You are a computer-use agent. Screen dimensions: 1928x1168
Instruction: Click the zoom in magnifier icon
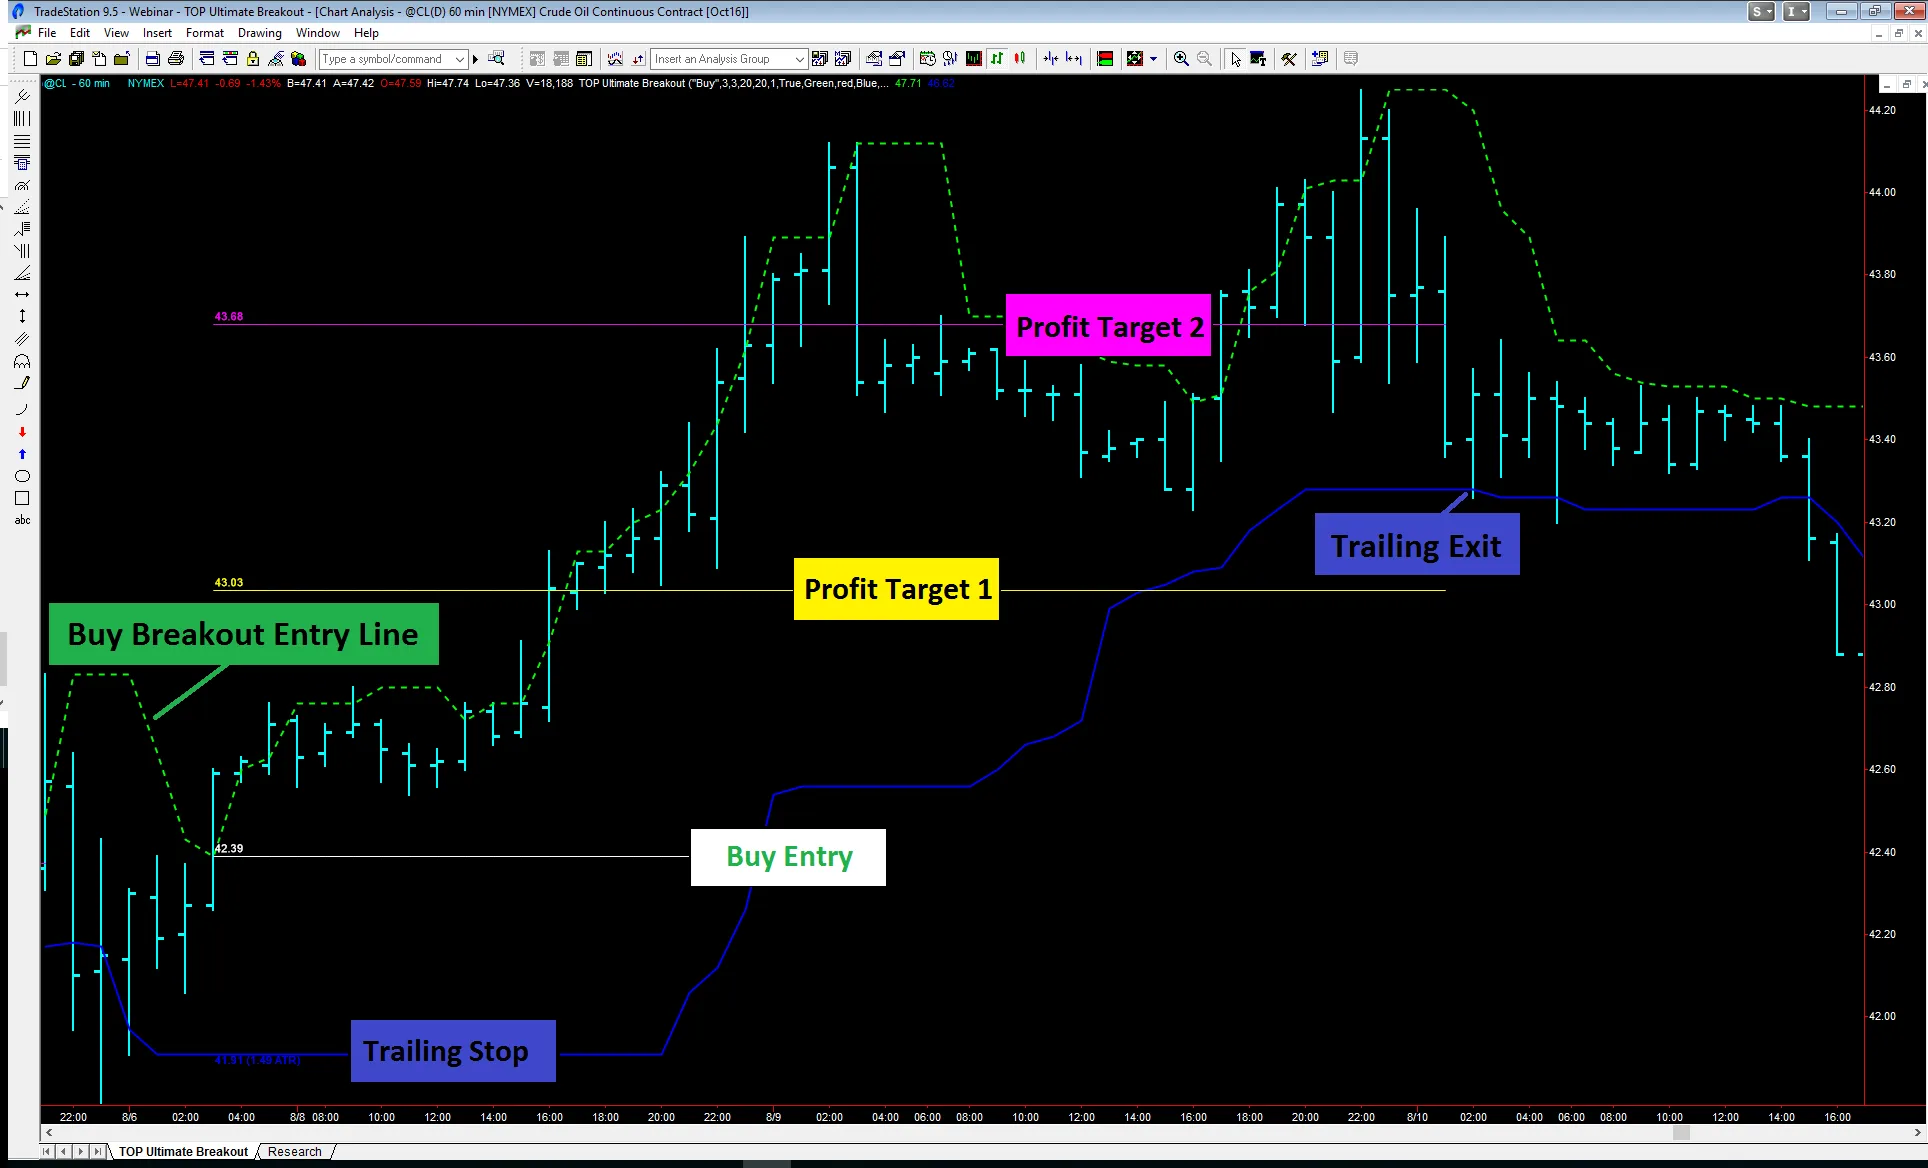click(x=1181, y=59)
